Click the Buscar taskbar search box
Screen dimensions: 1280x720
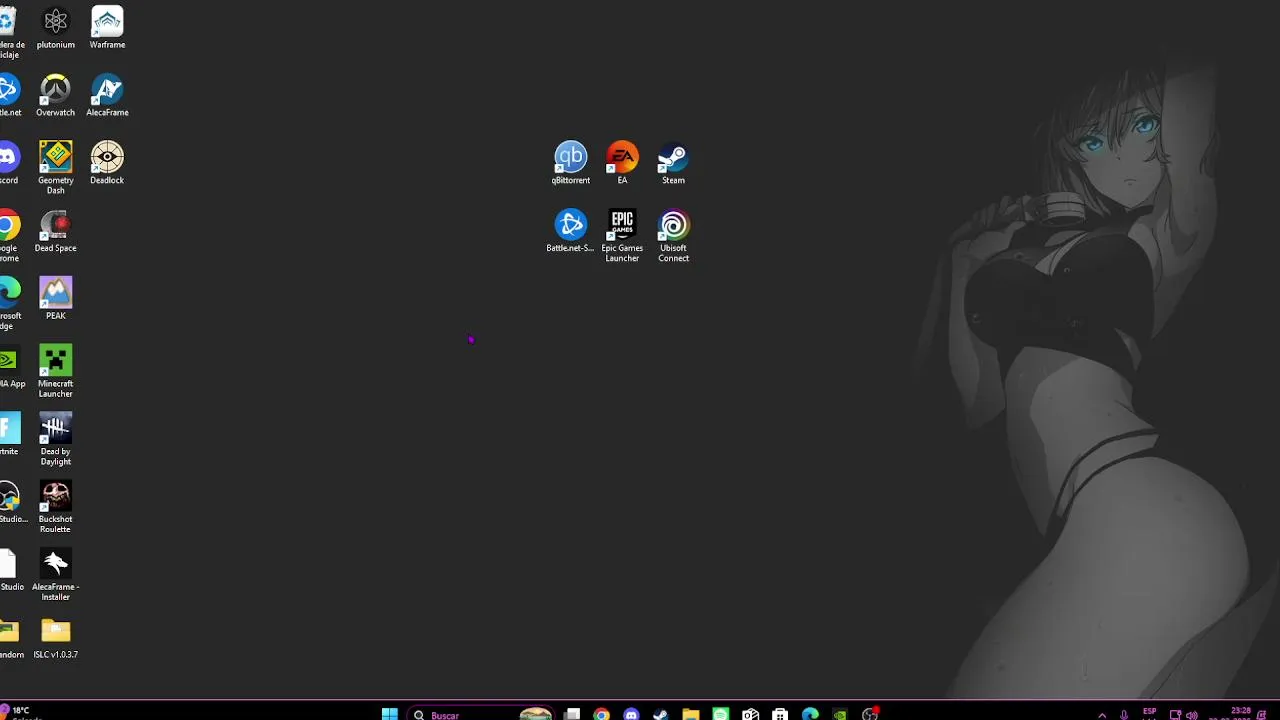480,714
